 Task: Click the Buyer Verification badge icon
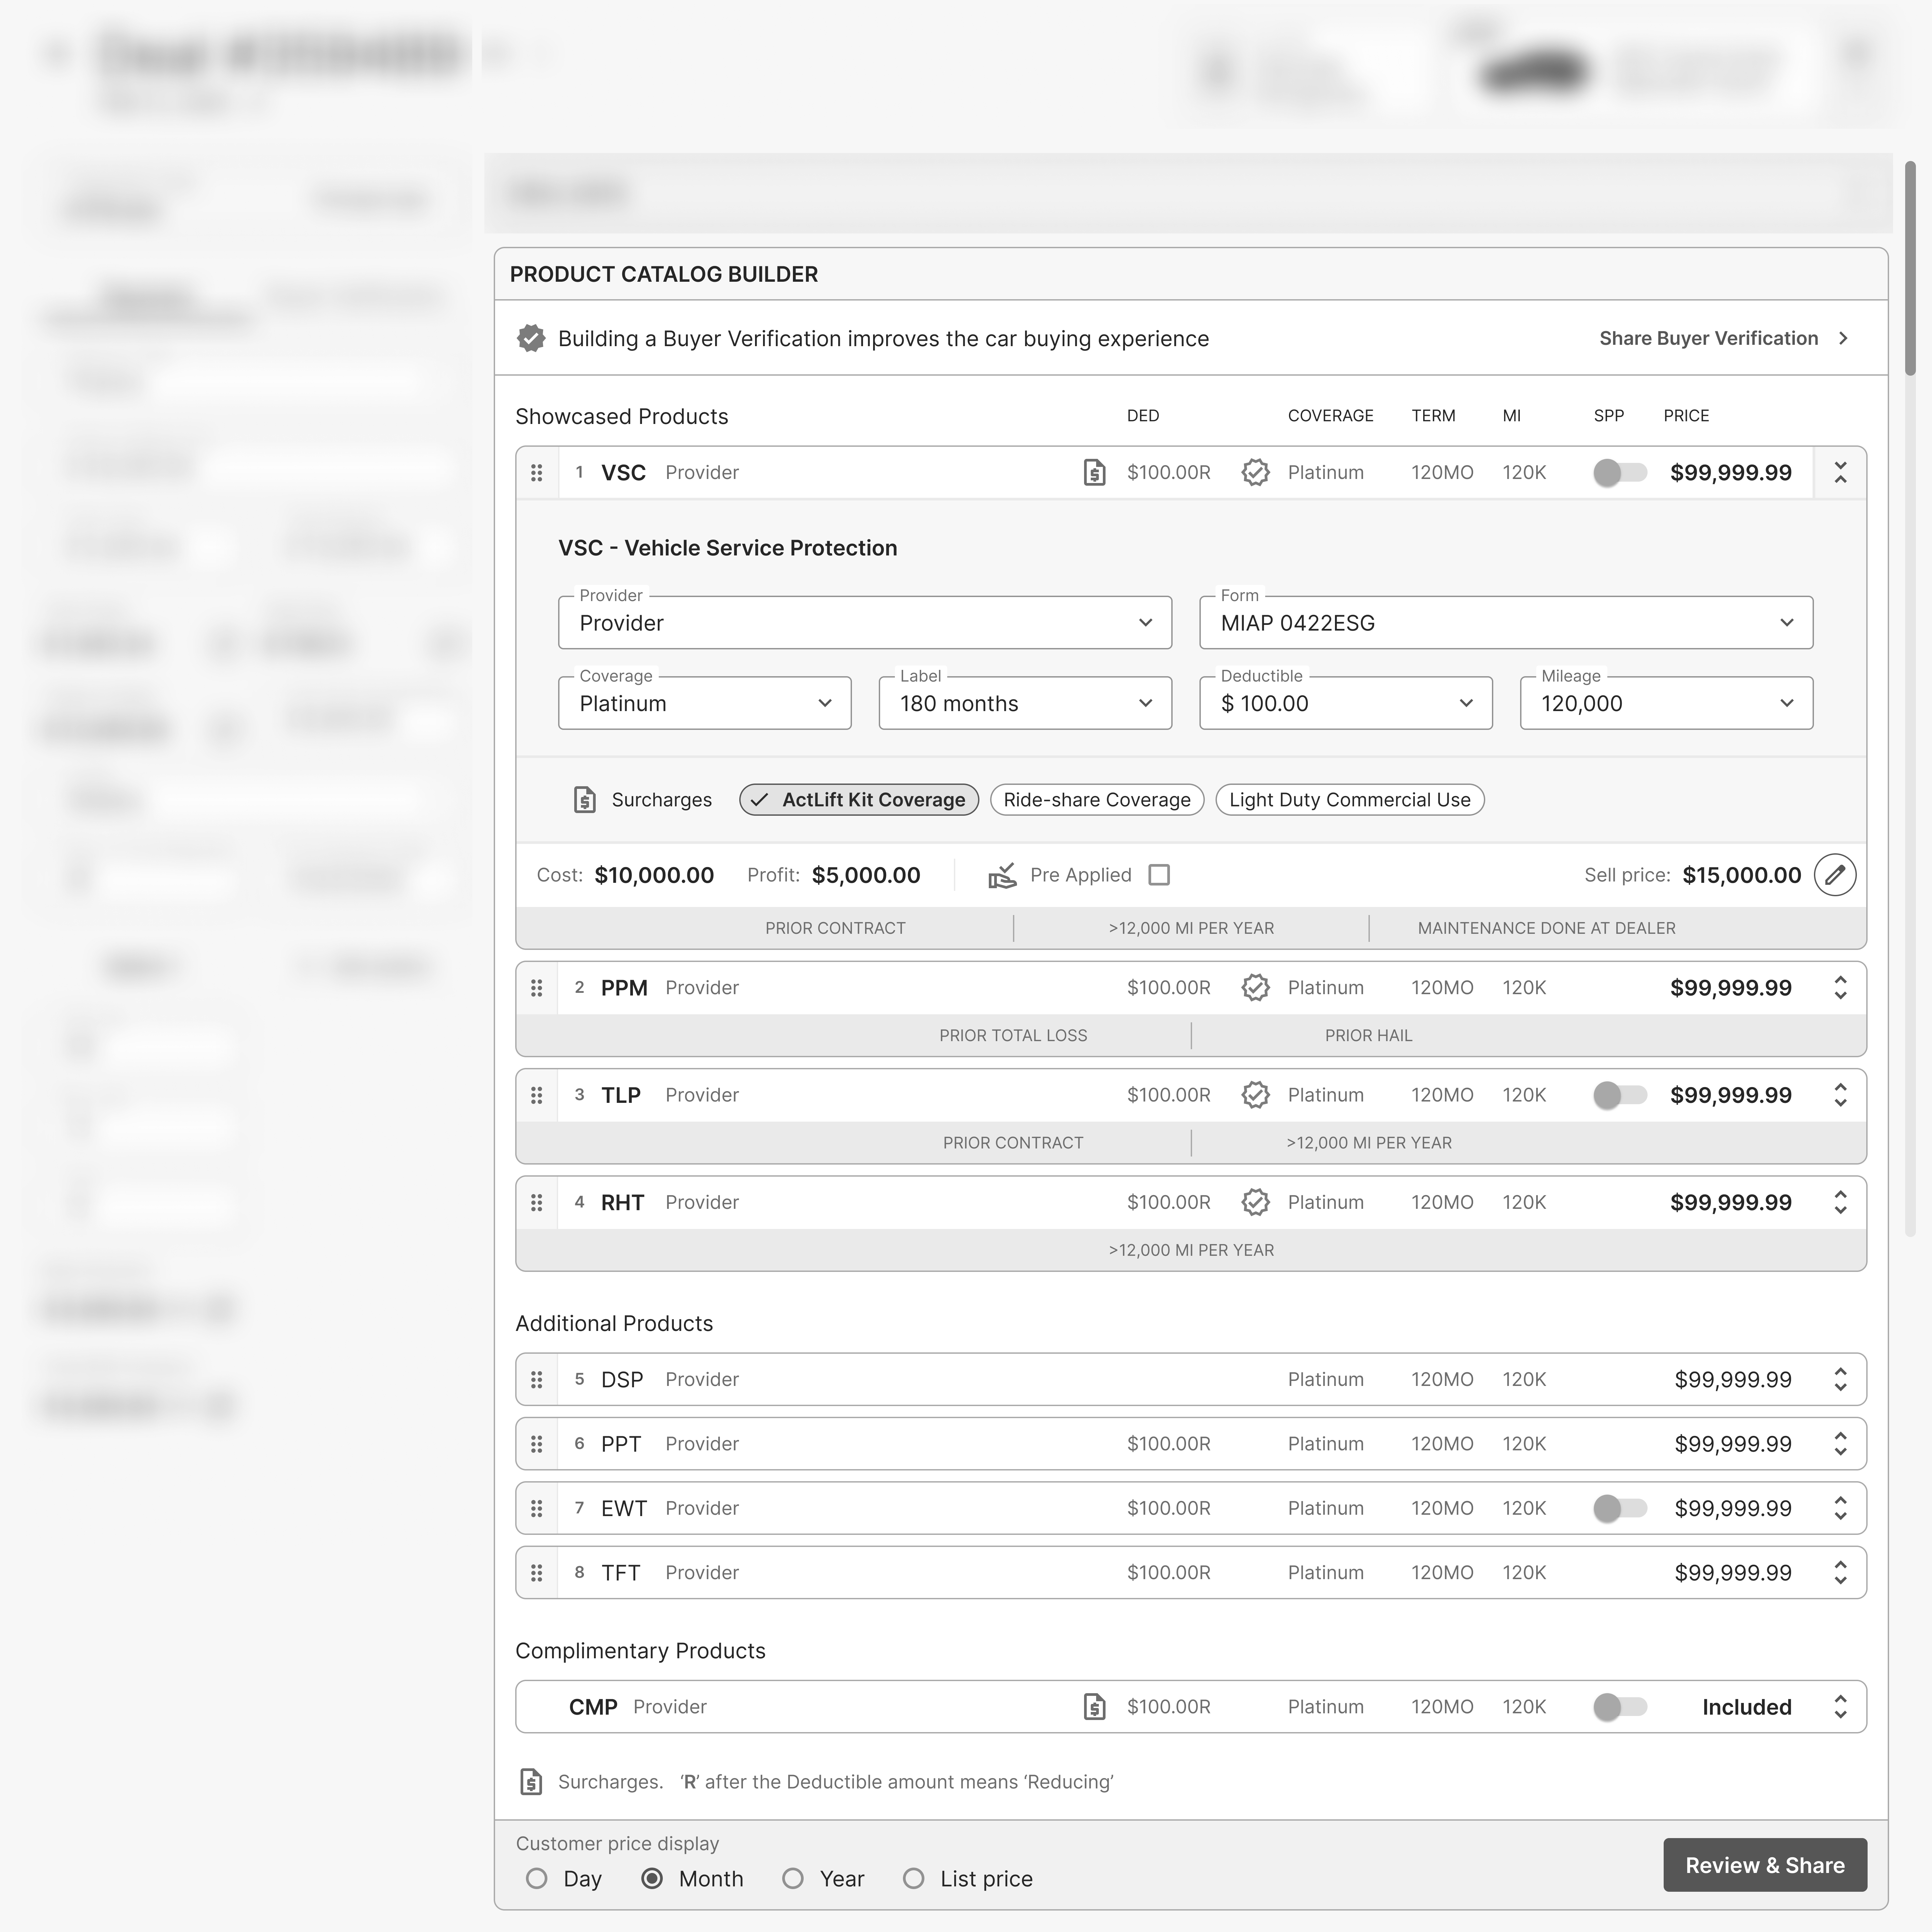(531, 338)
